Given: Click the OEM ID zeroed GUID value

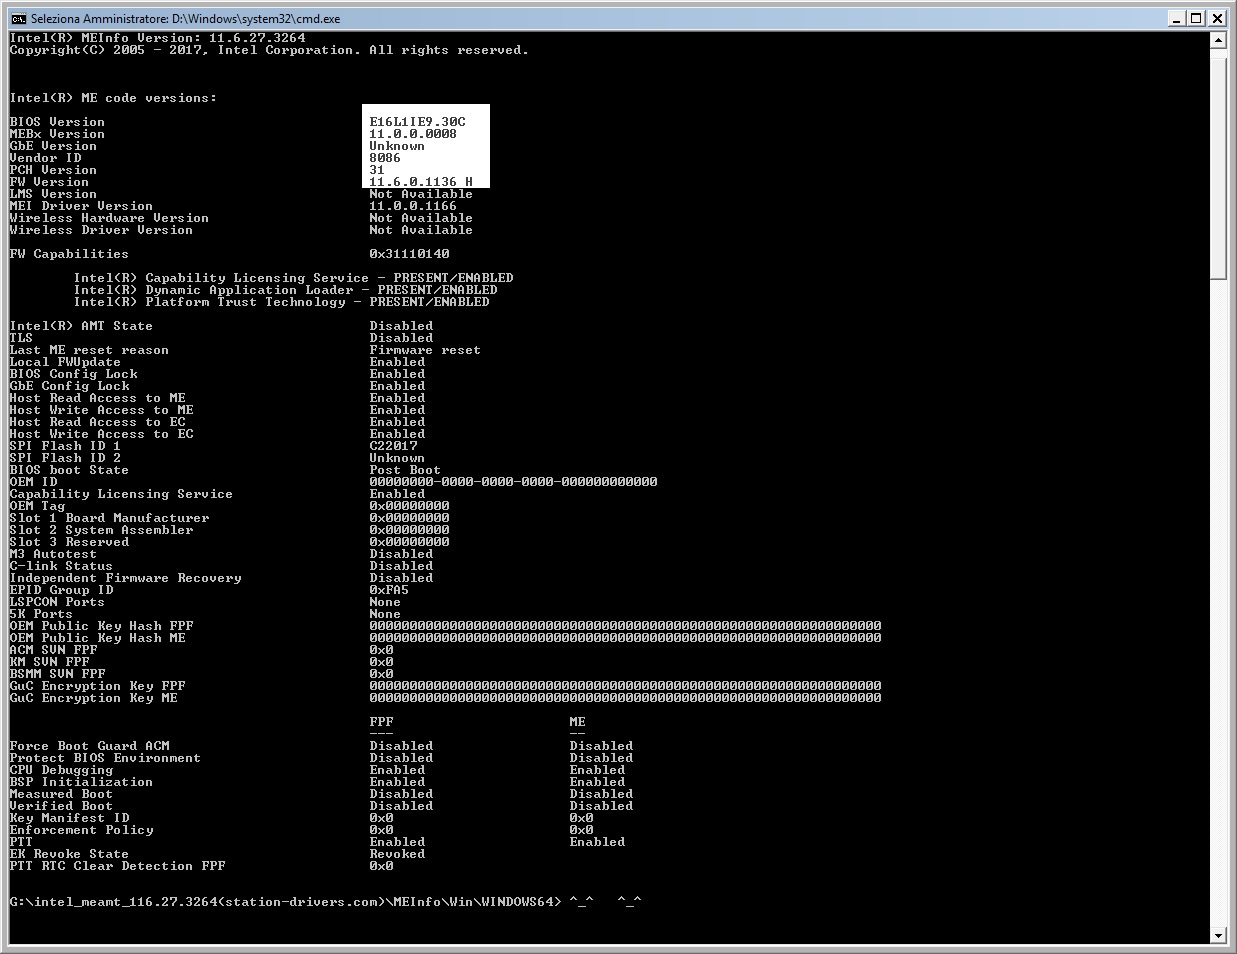Looking at the screenshot, I should 513,482.
